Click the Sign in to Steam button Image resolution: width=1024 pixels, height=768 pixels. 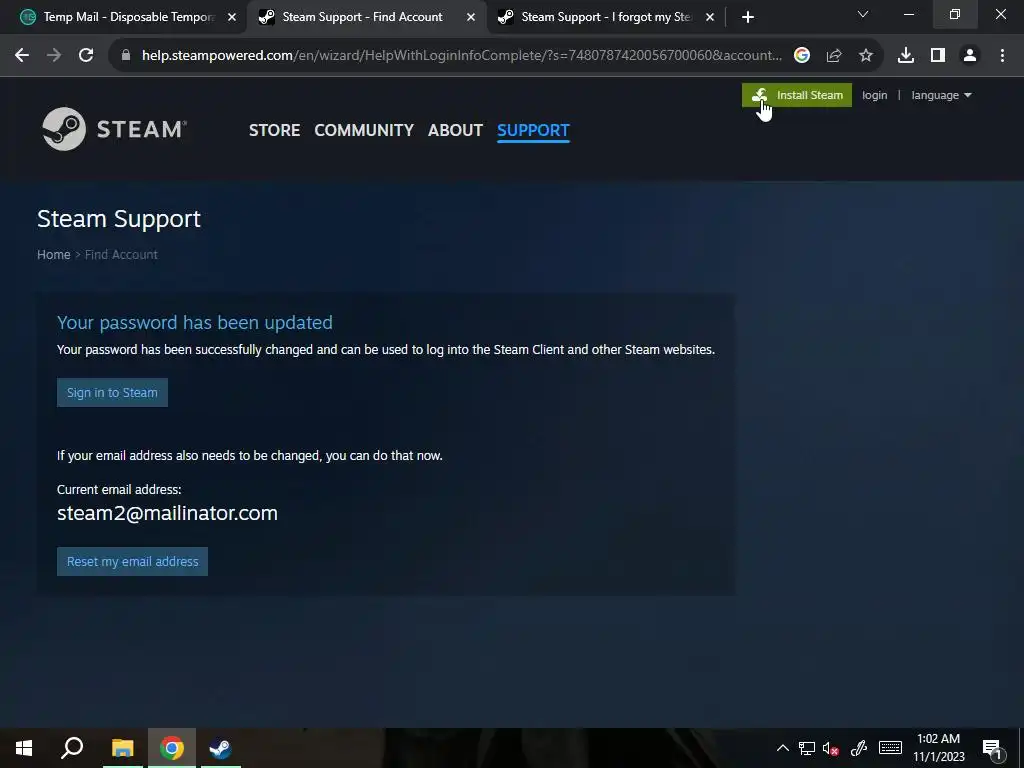pos(112,392)
